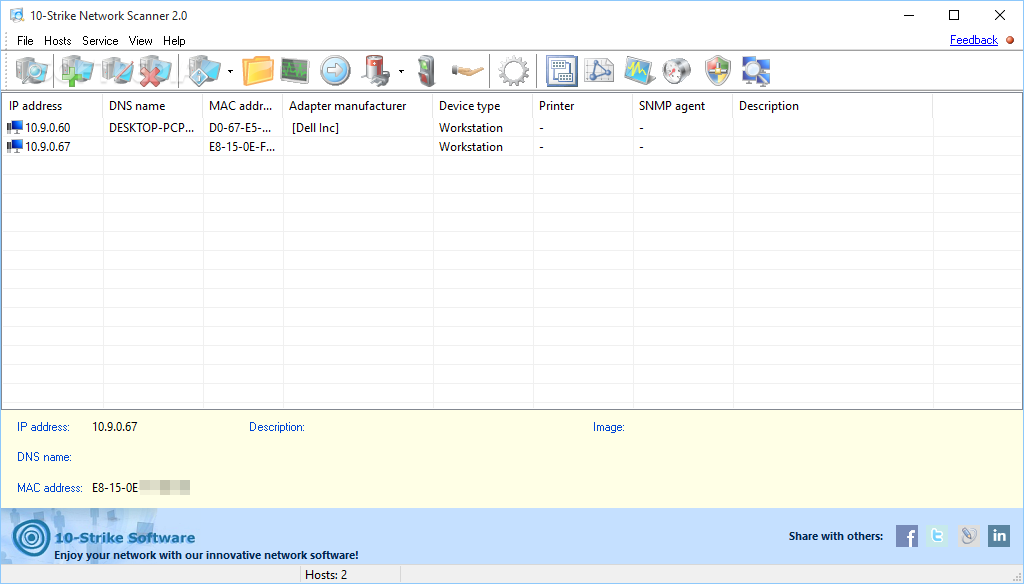Open the Hosts menu
This screenshot has height=584, width=1024.
pos(57,41)
